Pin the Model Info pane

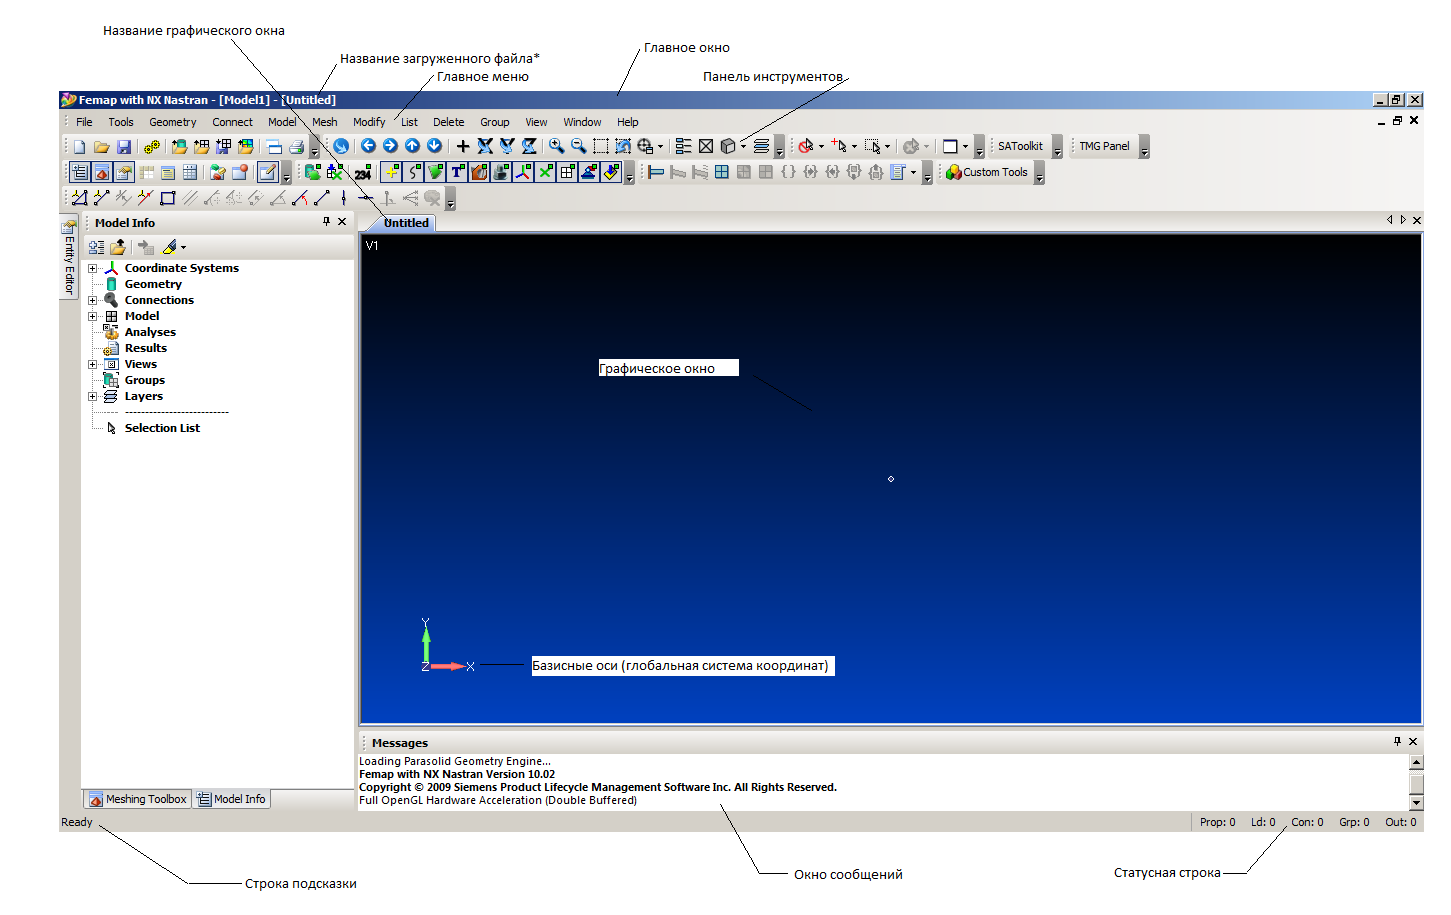pyautogui.click(x=326, y=222)
